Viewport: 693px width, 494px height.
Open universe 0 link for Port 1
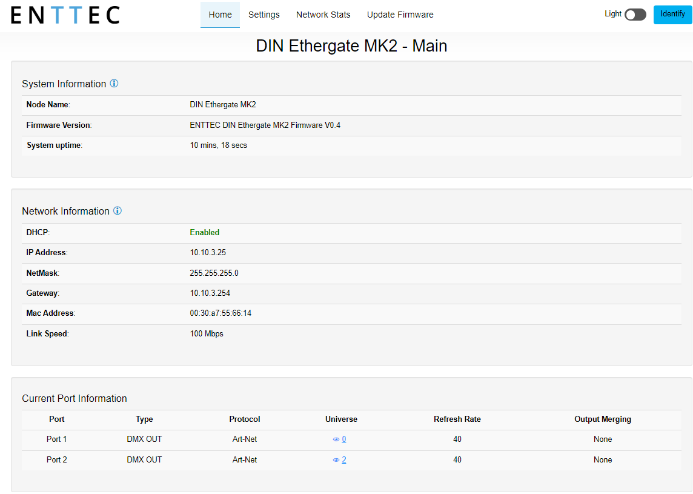coord(344,440)
